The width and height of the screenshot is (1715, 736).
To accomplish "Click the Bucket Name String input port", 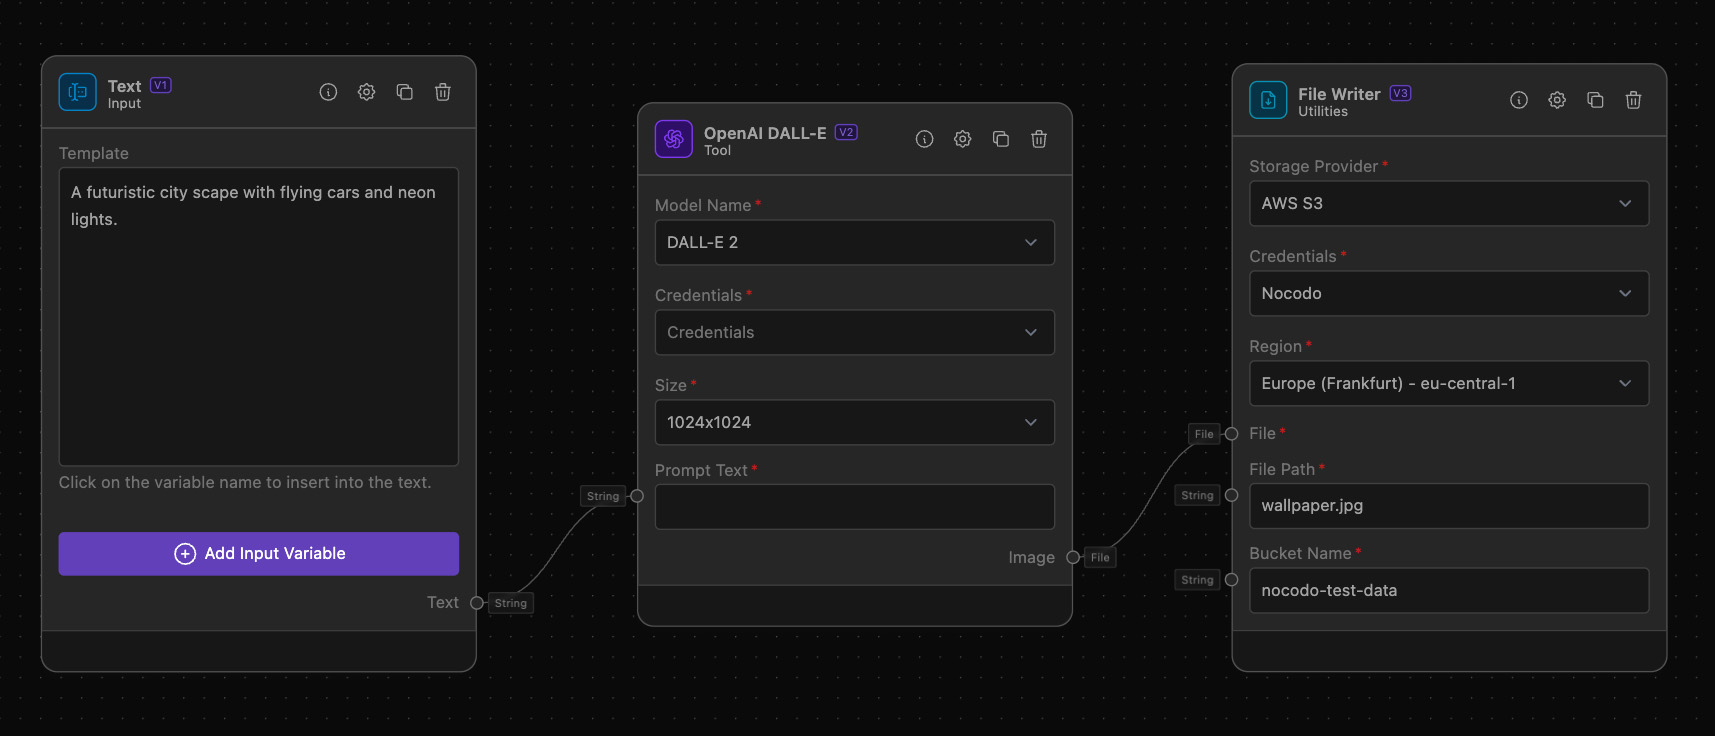I will pyautogui.click(x=1232, y=580).
